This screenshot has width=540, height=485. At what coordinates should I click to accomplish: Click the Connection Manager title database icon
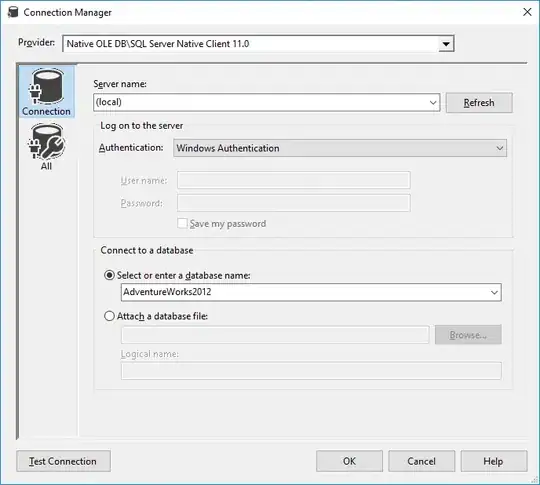click(13, 12)
